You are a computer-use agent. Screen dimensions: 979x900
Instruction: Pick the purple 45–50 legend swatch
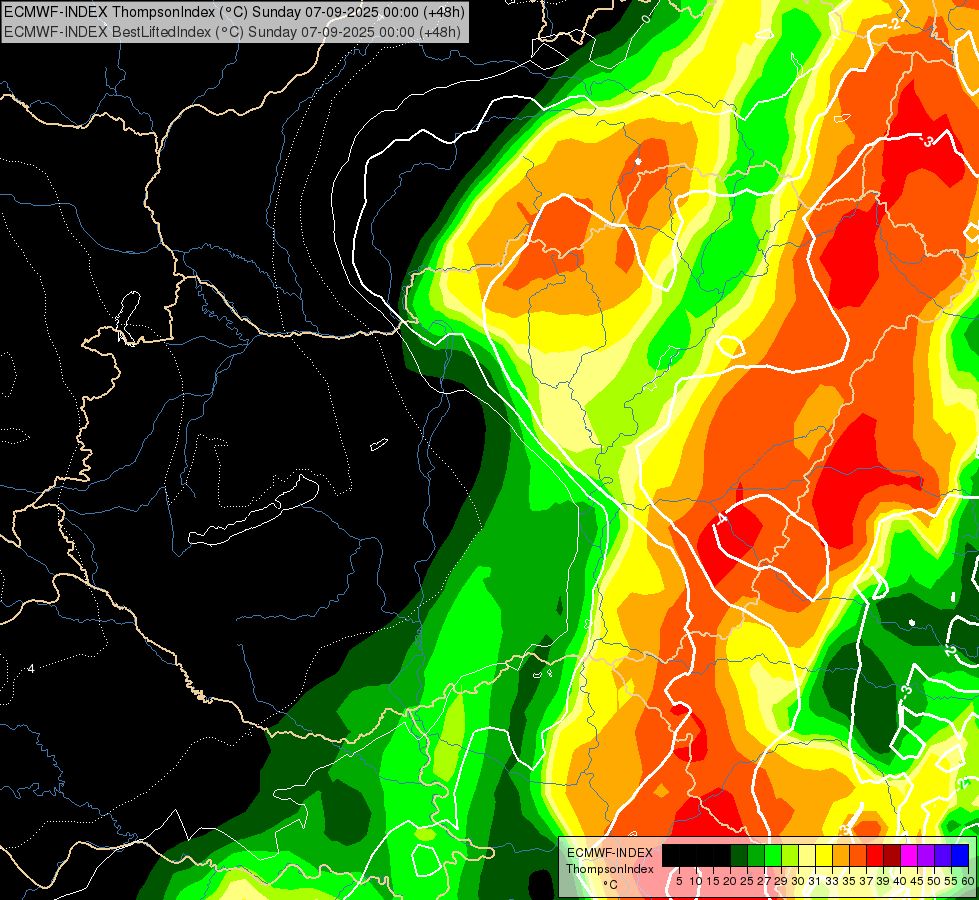click(x=926, y=856)
